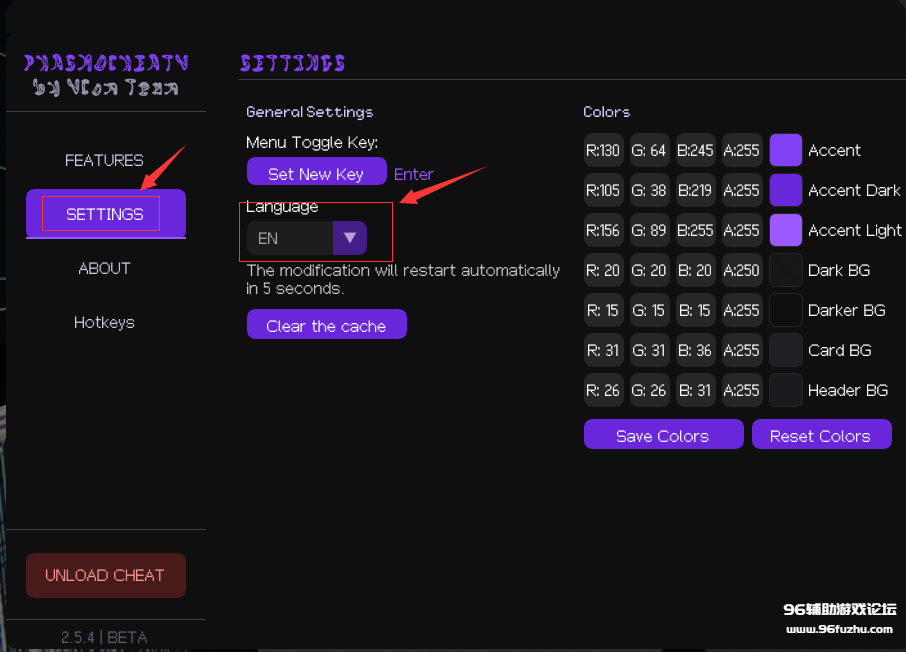Click the UNLOAD CHEAT button
Viewport: 906px width, 652px height.
(105, 575)
